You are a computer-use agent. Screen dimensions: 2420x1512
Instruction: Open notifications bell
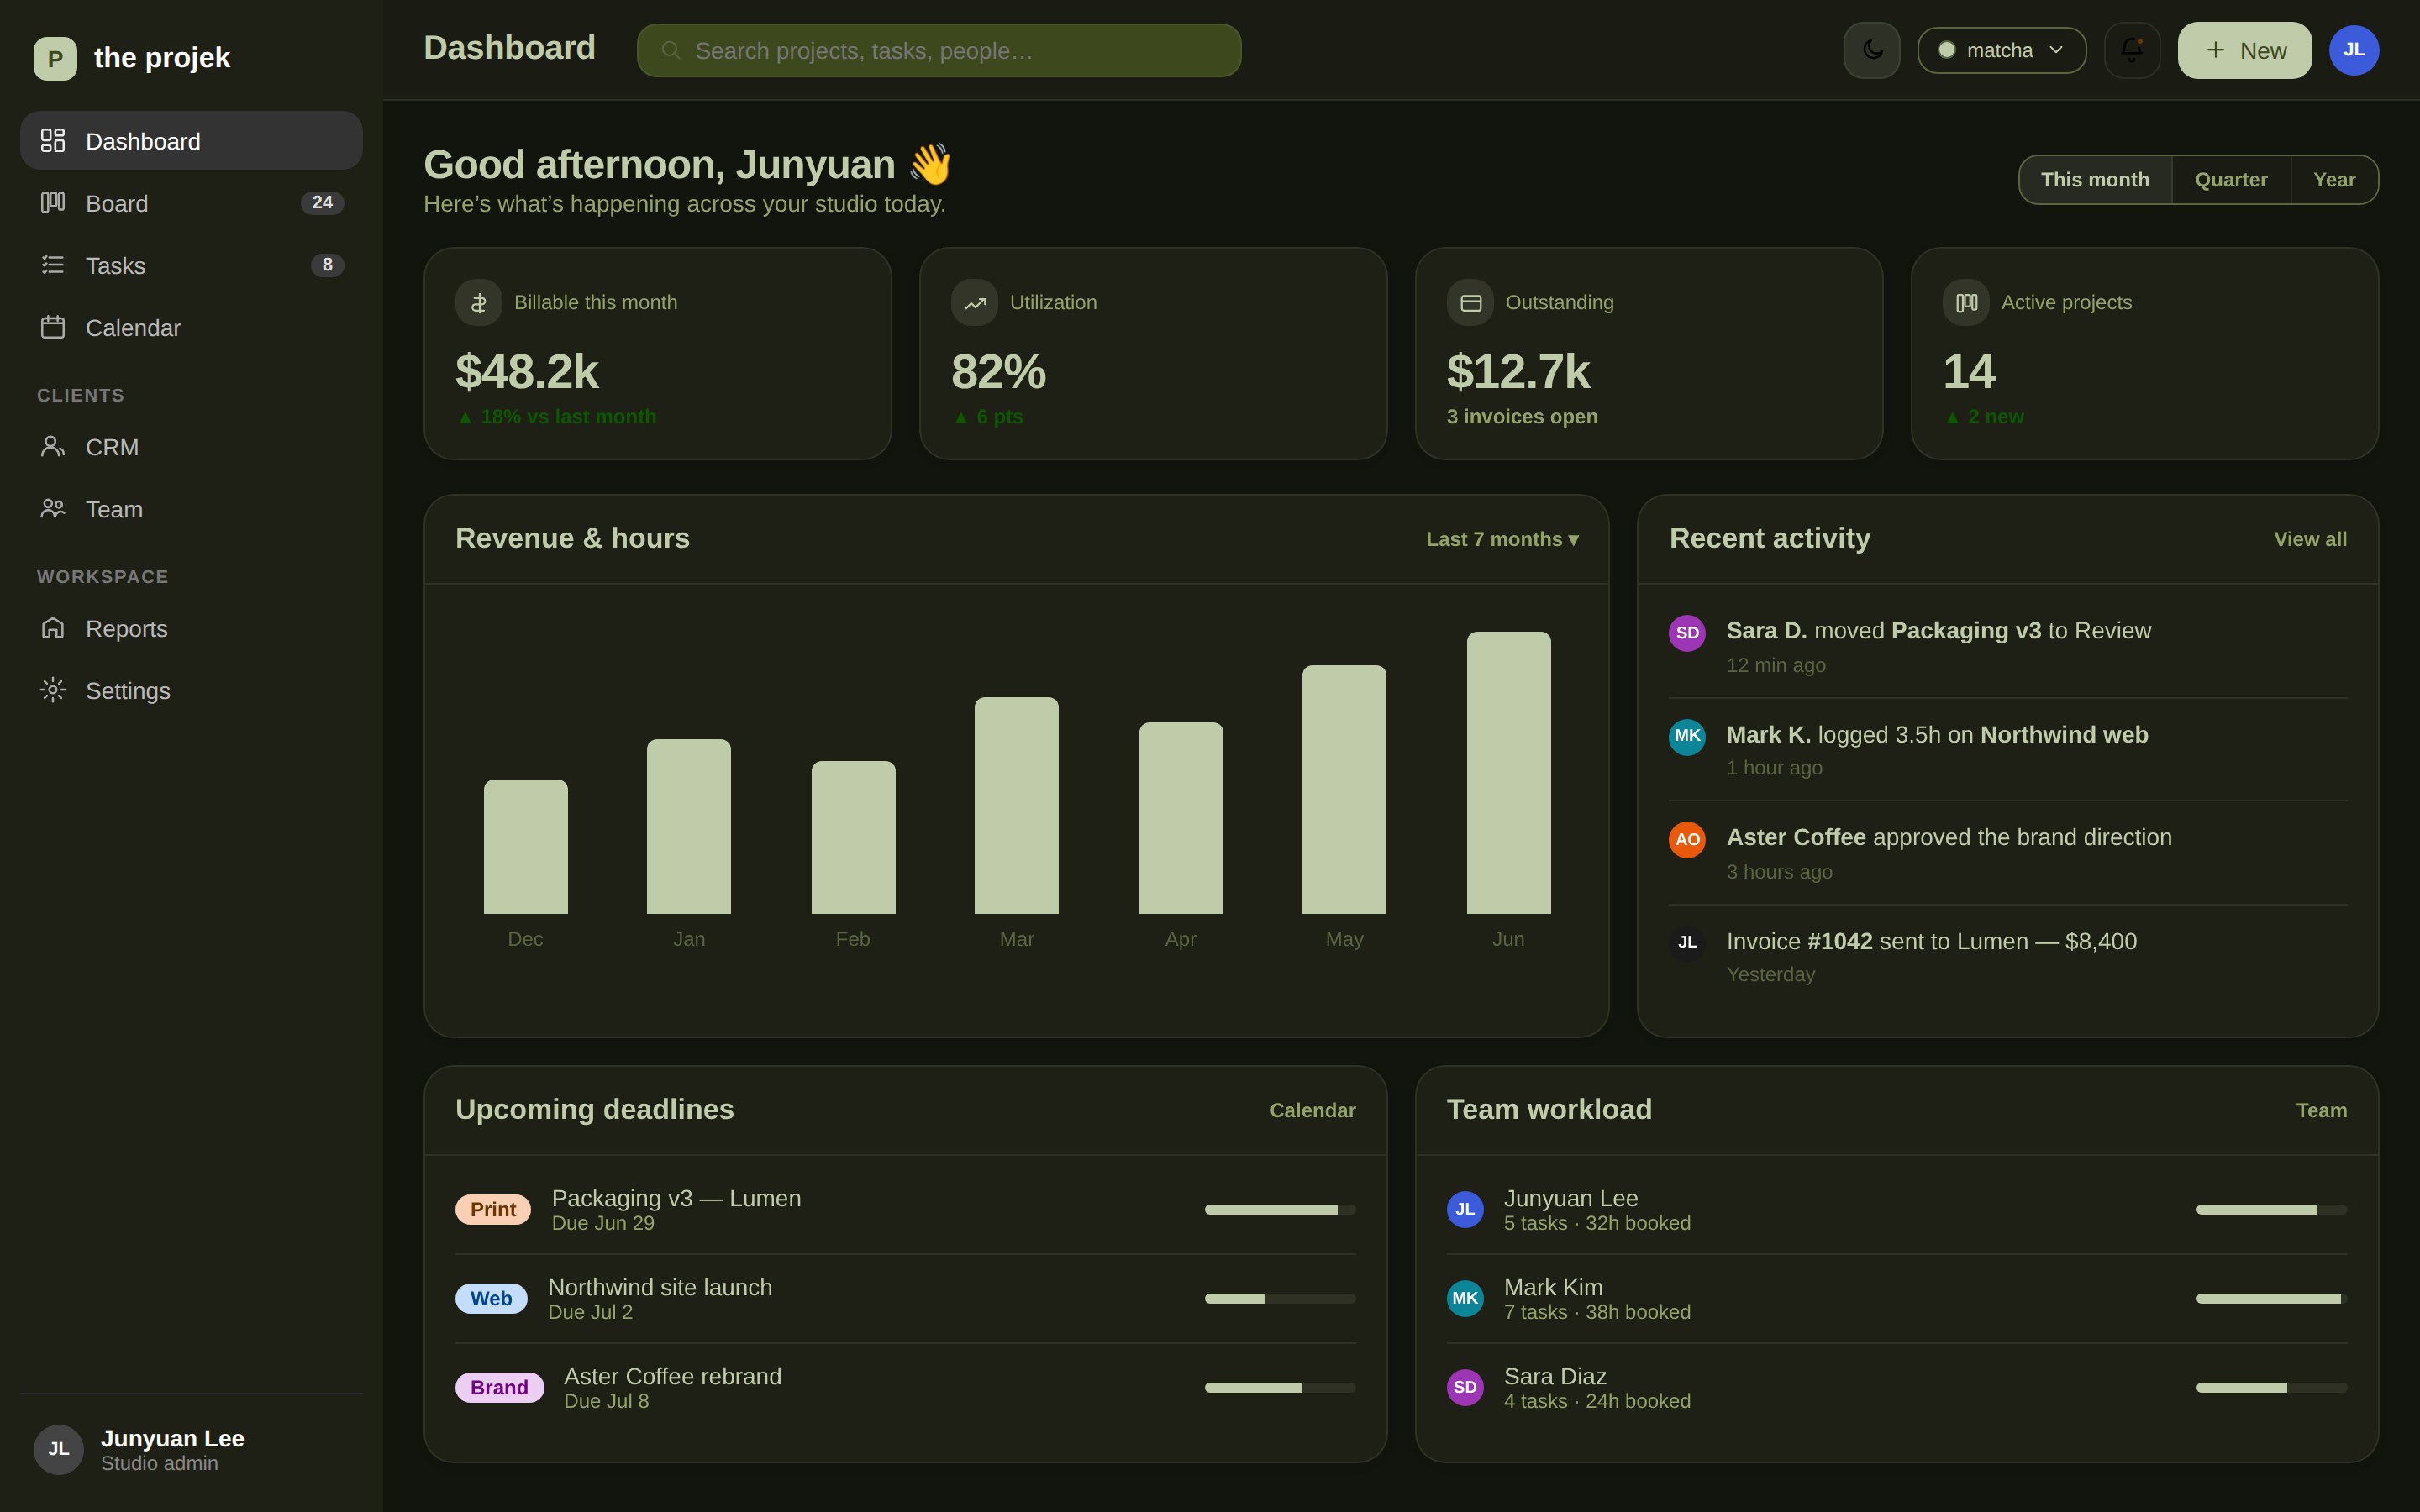click(2131, 50)
